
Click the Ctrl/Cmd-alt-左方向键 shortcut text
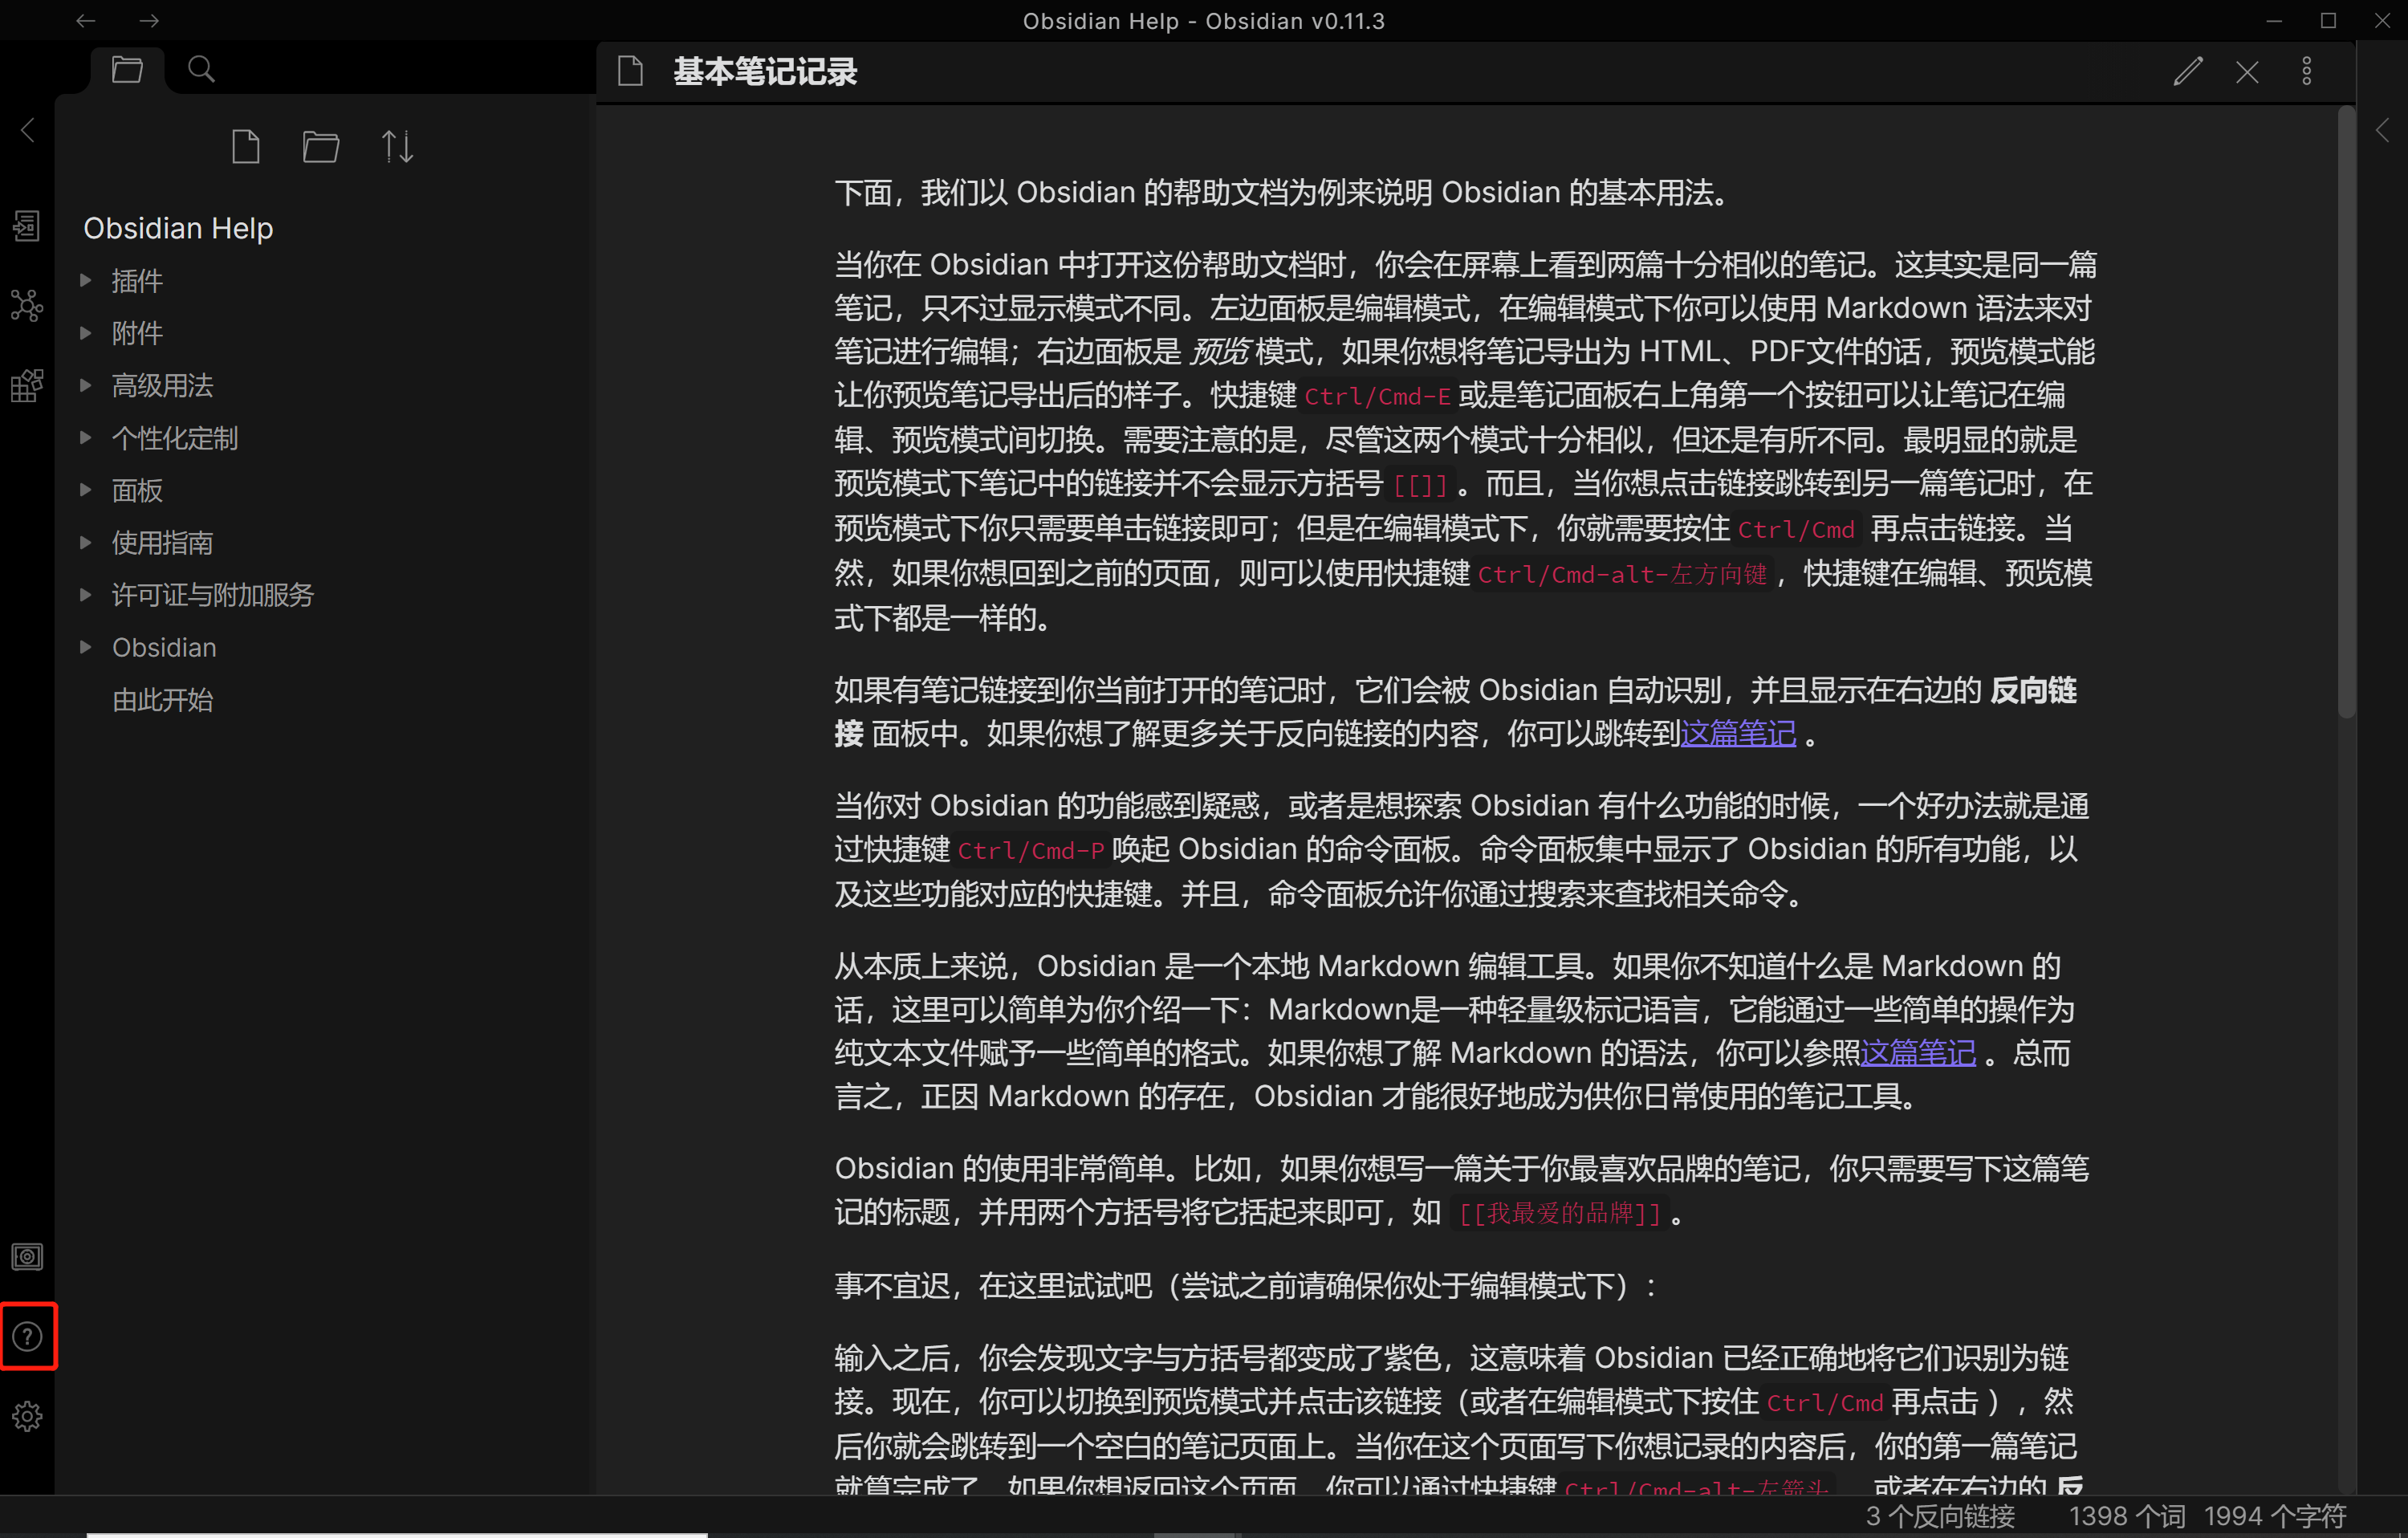(x=1622, y=574)
